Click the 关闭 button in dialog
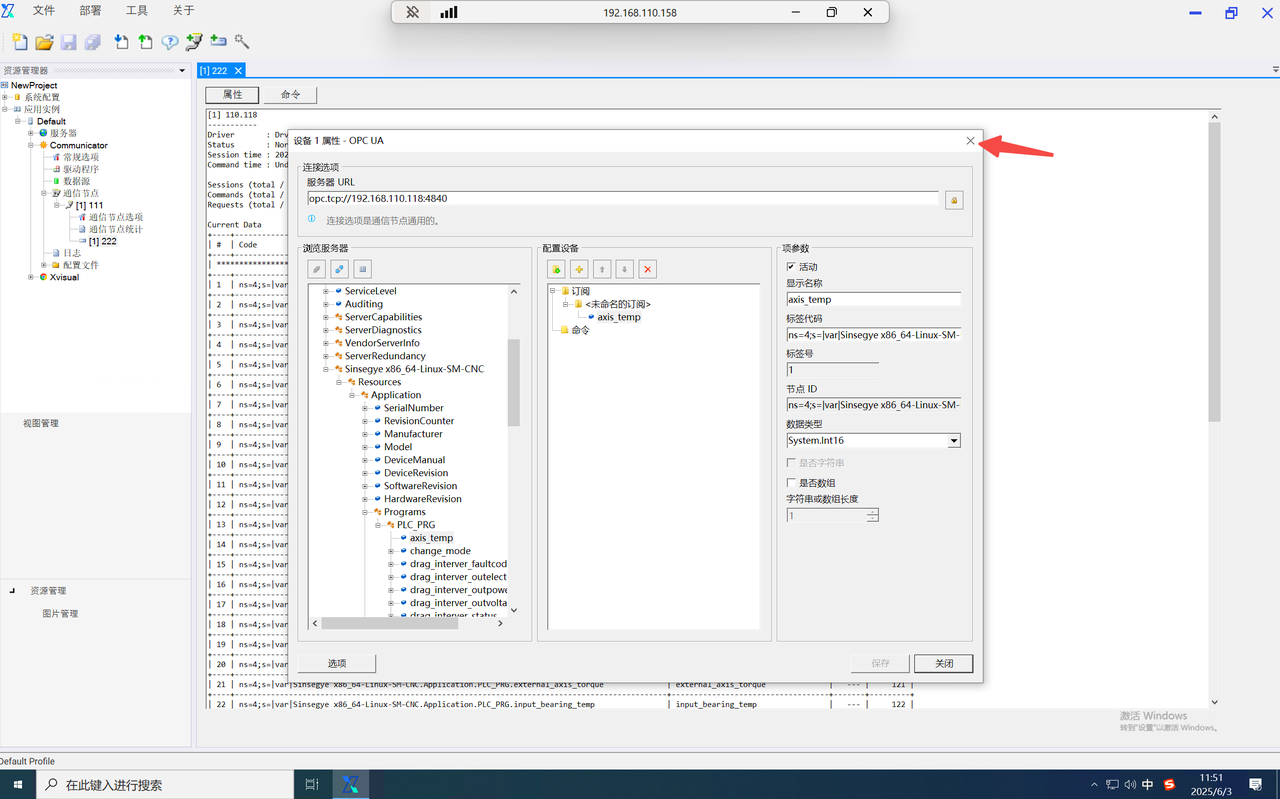This screenshot has height=799, width=1280. coord(944,664)
